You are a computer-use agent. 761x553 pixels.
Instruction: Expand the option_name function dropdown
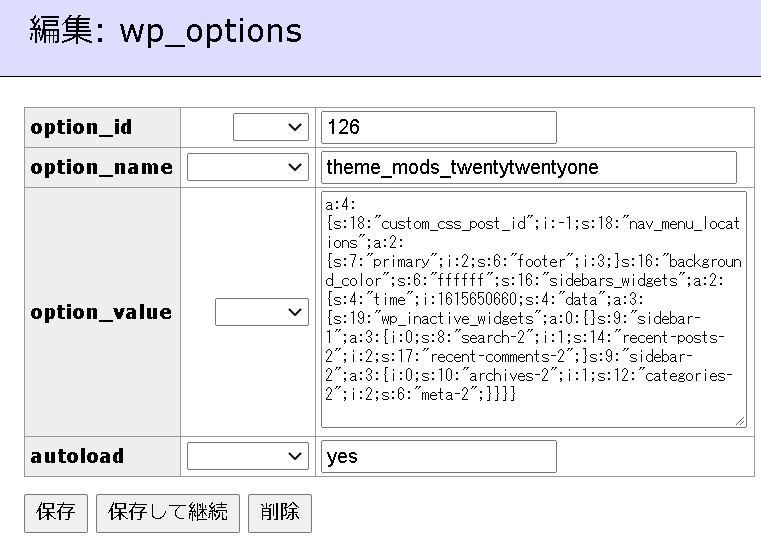click(247, 167)
